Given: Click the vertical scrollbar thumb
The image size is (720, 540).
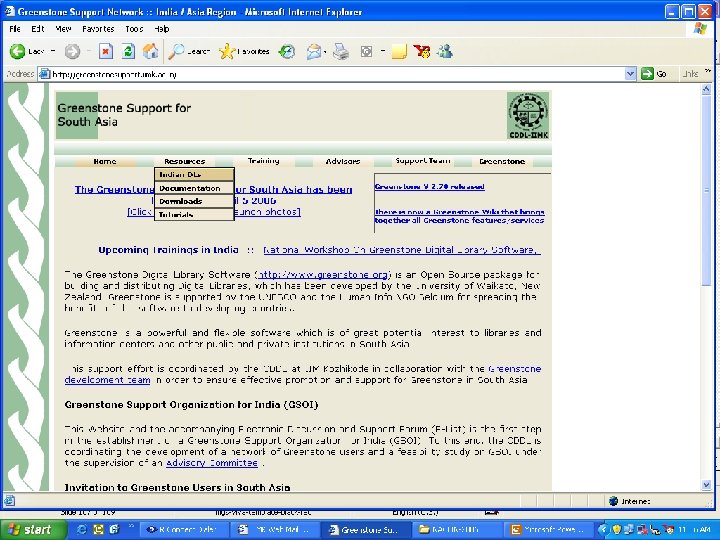Looking at the screenshot, I should (x=706, y=190).
